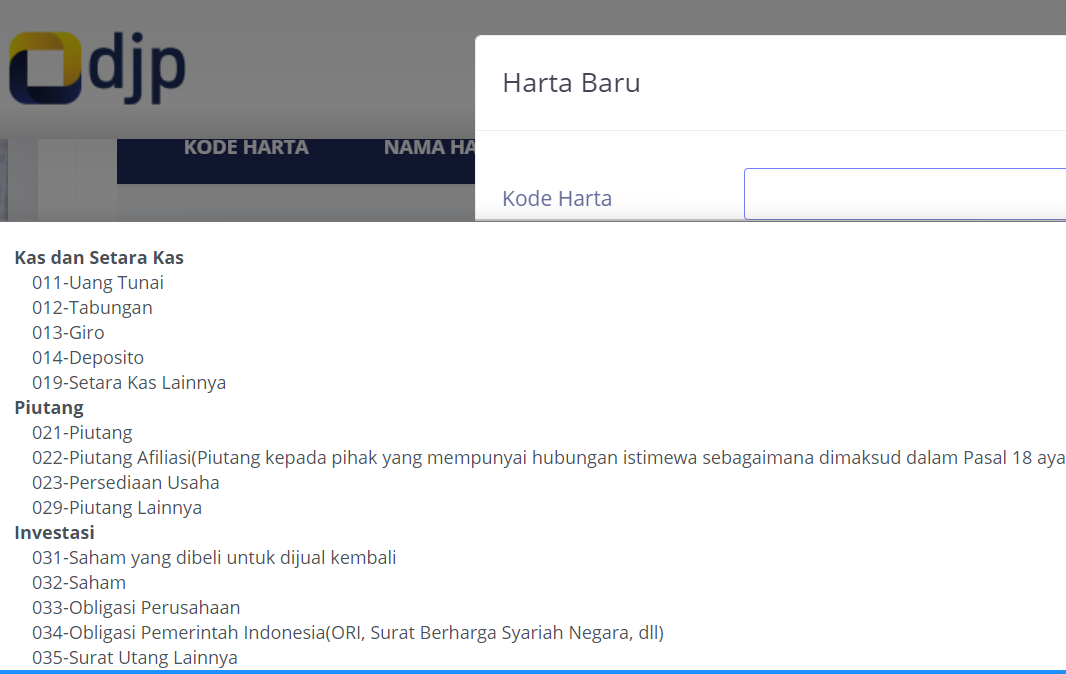This screenshot has height=674, width=1066.
Task: Choose 013-Giro from the list
Action: pos(68,332)
